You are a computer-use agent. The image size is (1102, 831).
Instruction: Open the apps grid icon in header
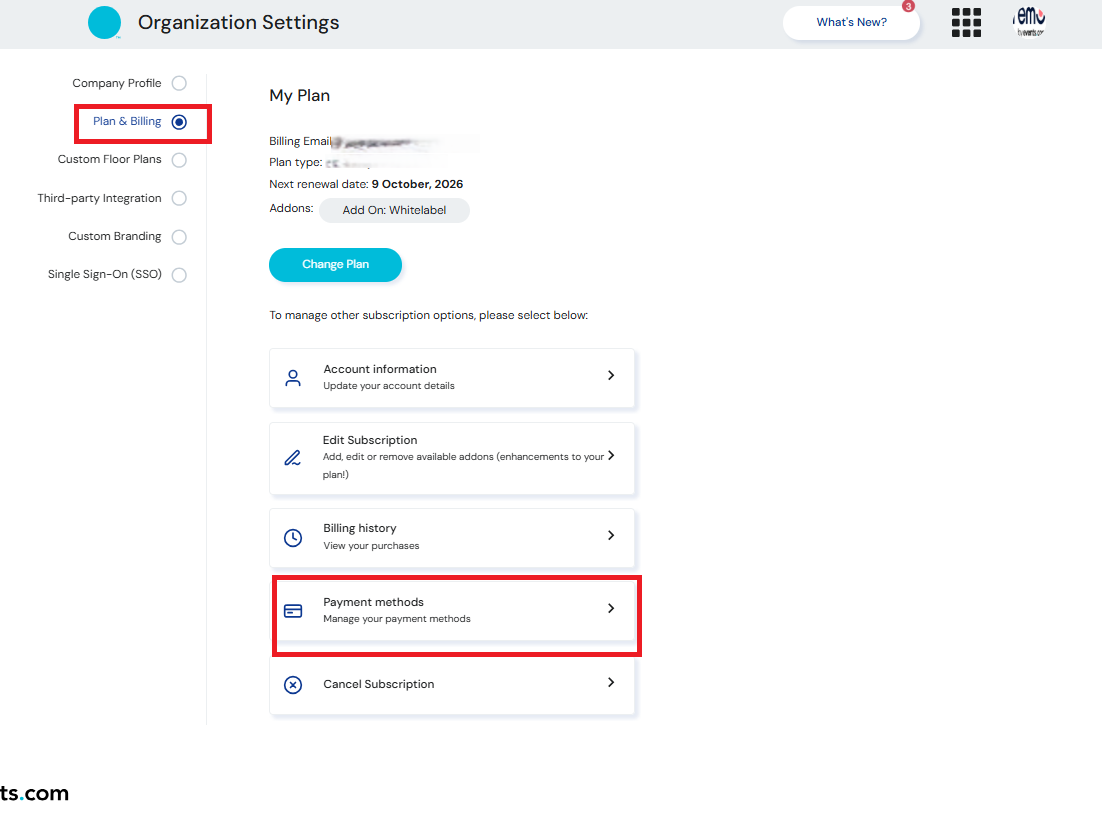(x=966, y=22)
